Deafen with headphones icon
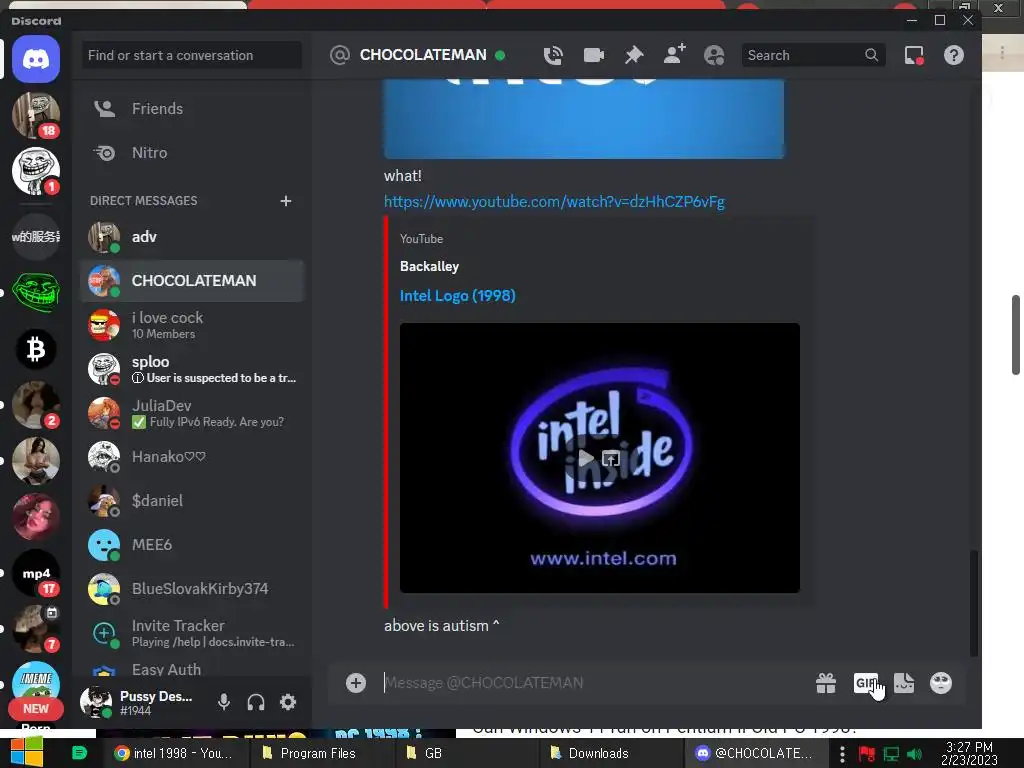This screenshot has width=1024, height=768. pos(256,702)
